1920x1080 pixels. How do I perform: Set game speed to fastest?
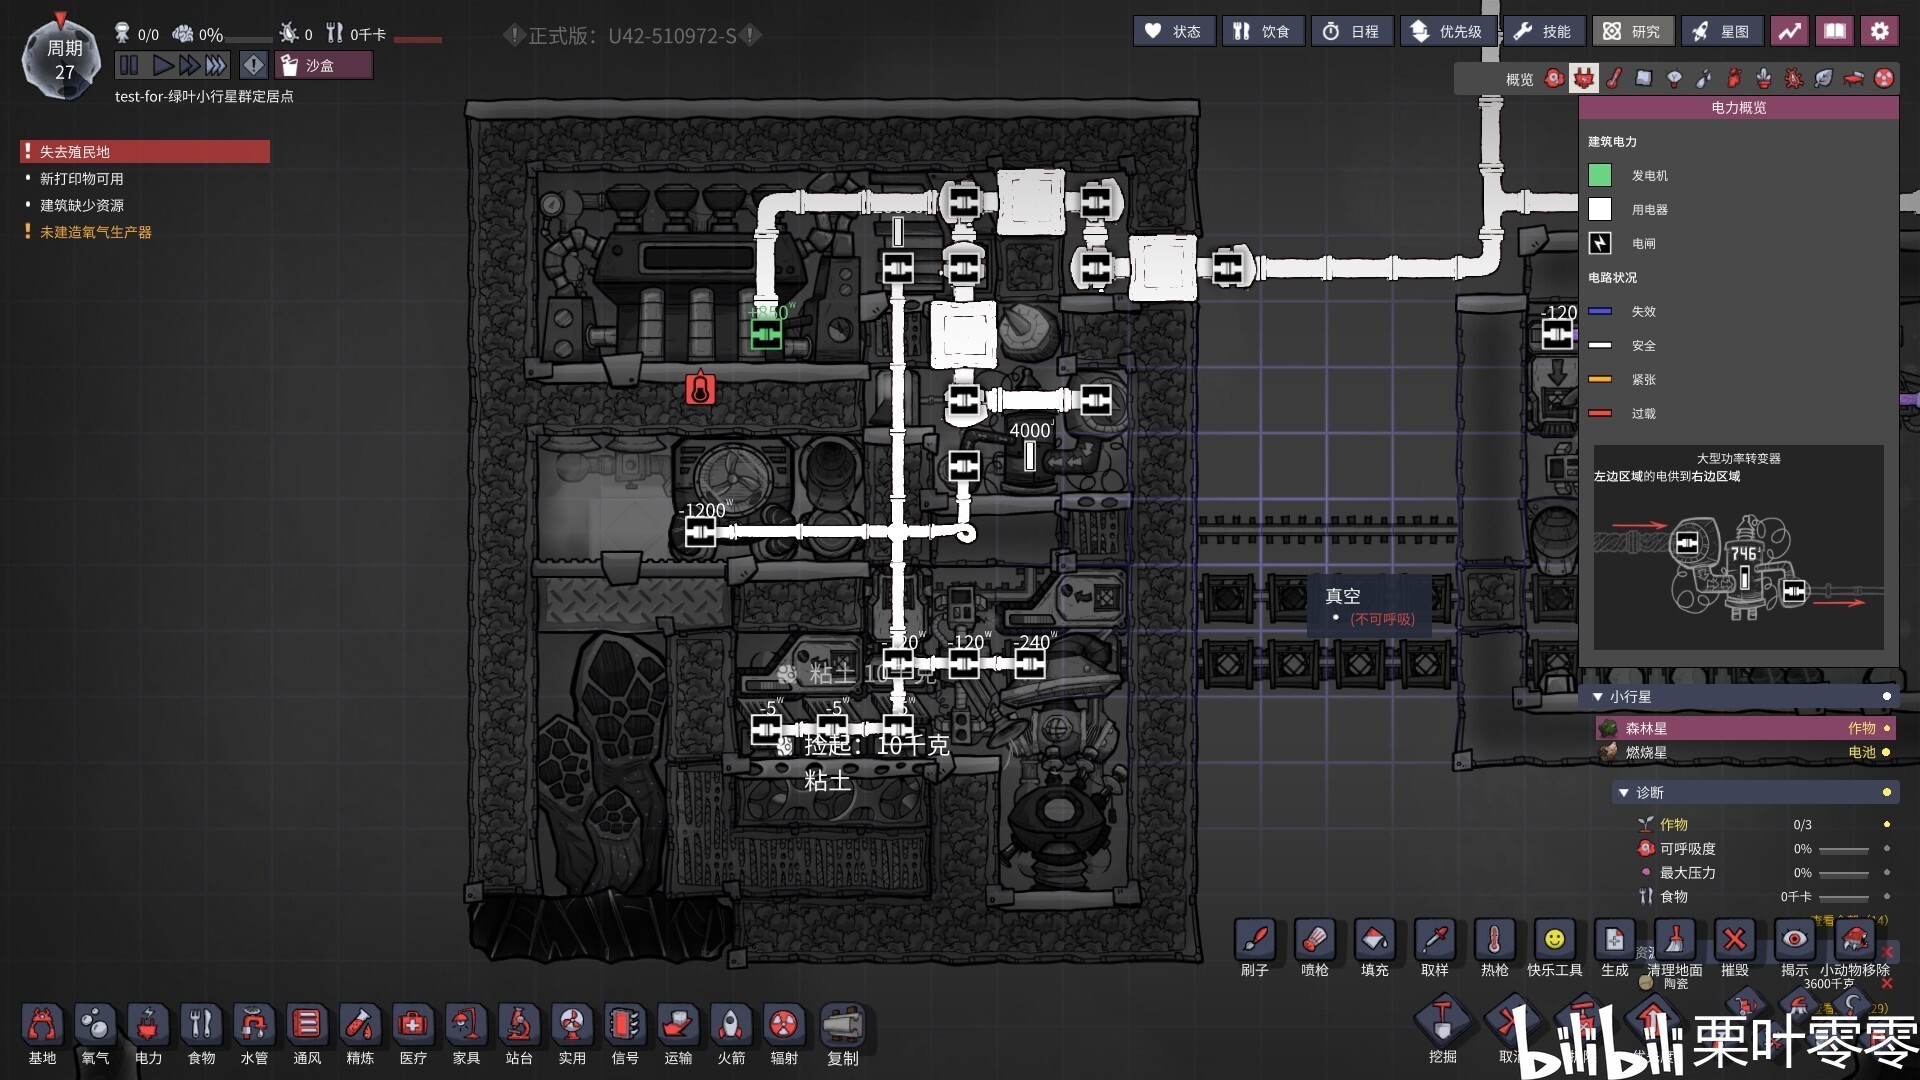click(216, 66)
